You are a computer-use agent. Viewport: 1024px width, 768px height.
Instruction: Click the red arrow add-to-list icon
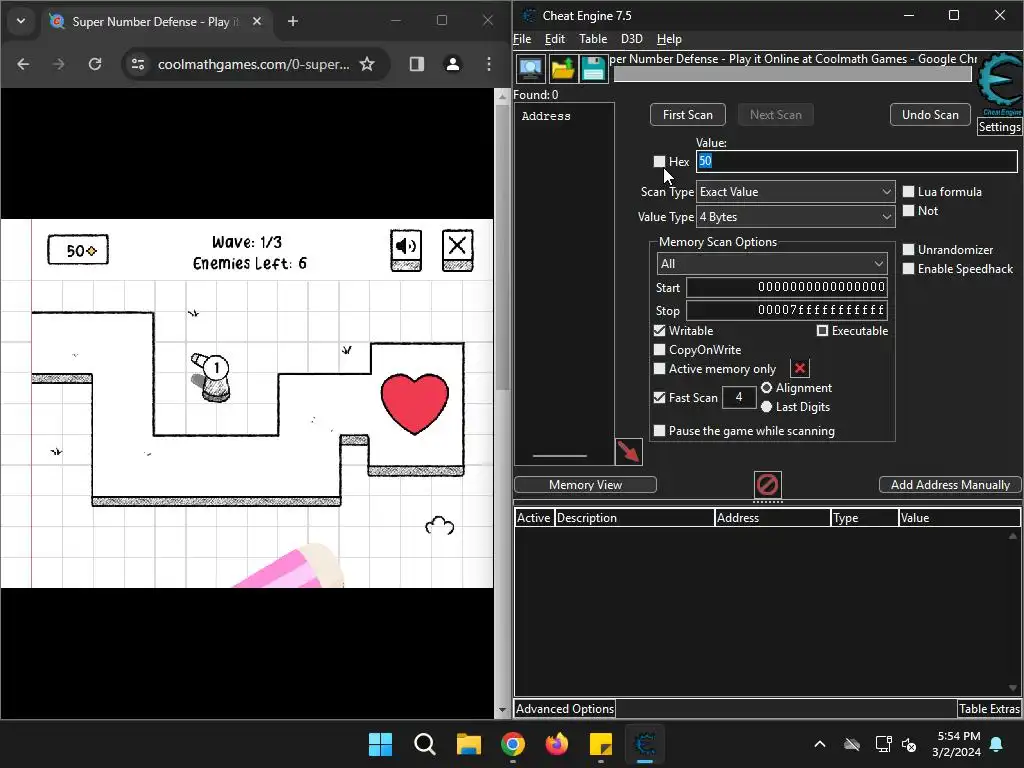click(x=629, y=452)
